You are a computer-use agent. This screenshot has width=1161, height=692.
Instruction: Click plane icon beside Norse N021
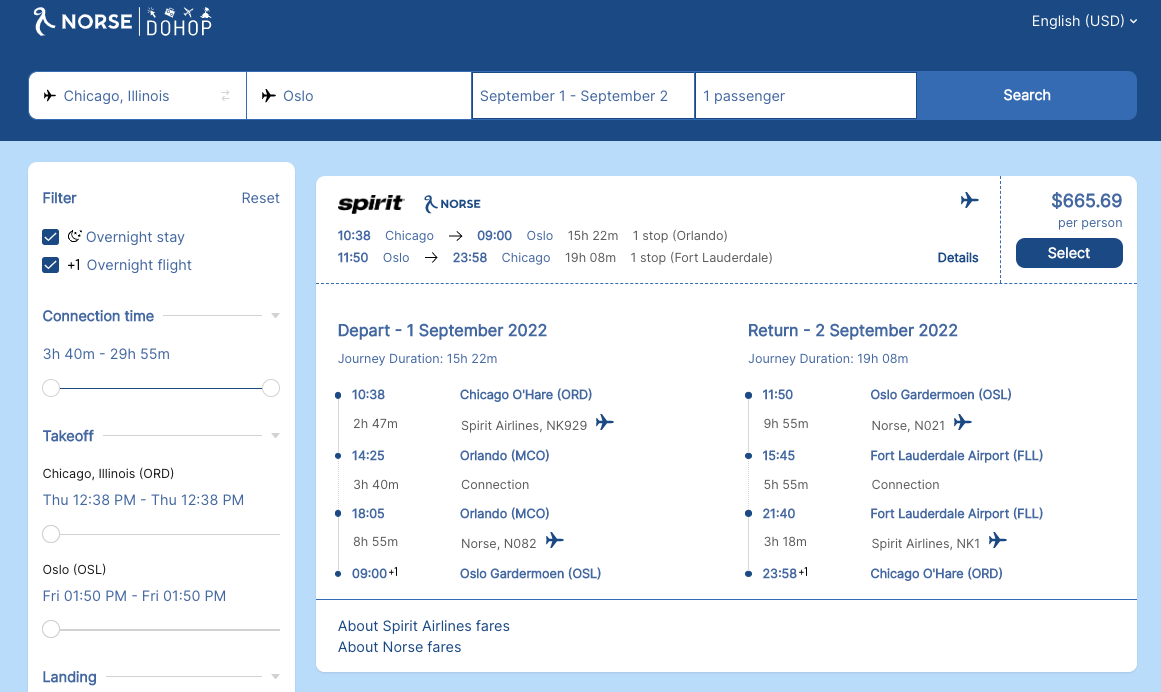(962, 423)
